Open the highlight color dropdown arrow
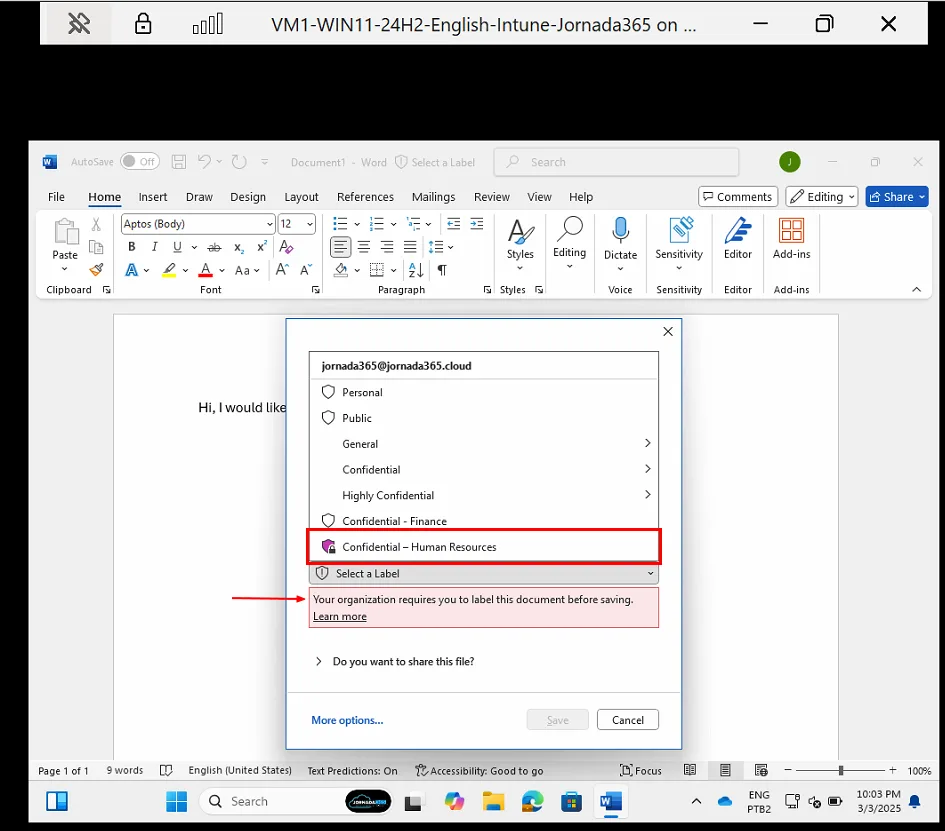This screenshot has height=831, width=945. click(x=185, y=271)
